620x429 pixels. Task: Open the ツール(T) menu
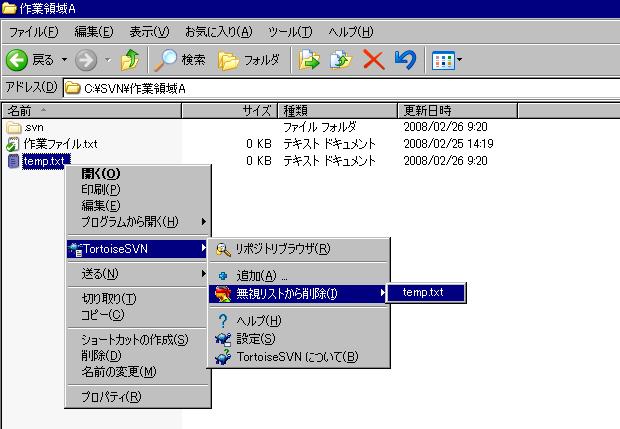point(290,32)
